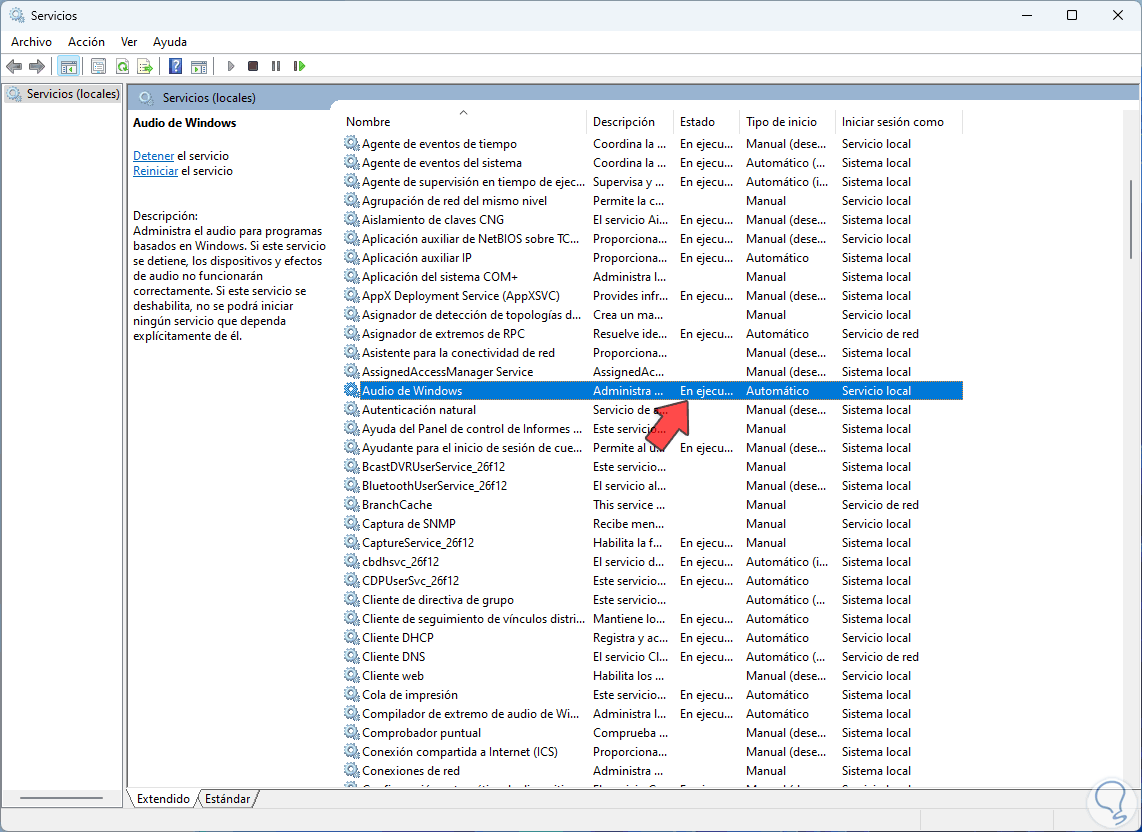Select CaptureService_26f12 service
Viewport: 1142px width, 832px height.
click(x=418, y=542)
